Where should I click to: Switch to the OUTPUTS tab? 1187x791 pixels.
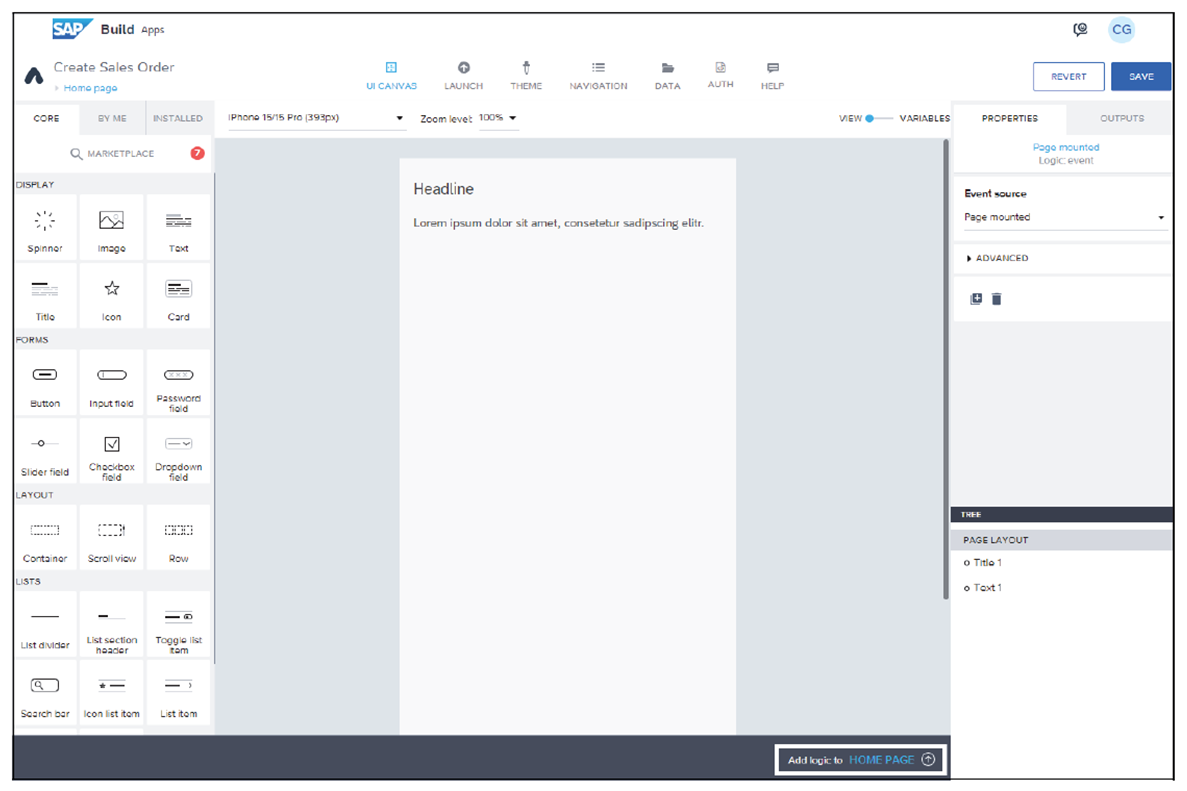click(x=1120, y=118)
